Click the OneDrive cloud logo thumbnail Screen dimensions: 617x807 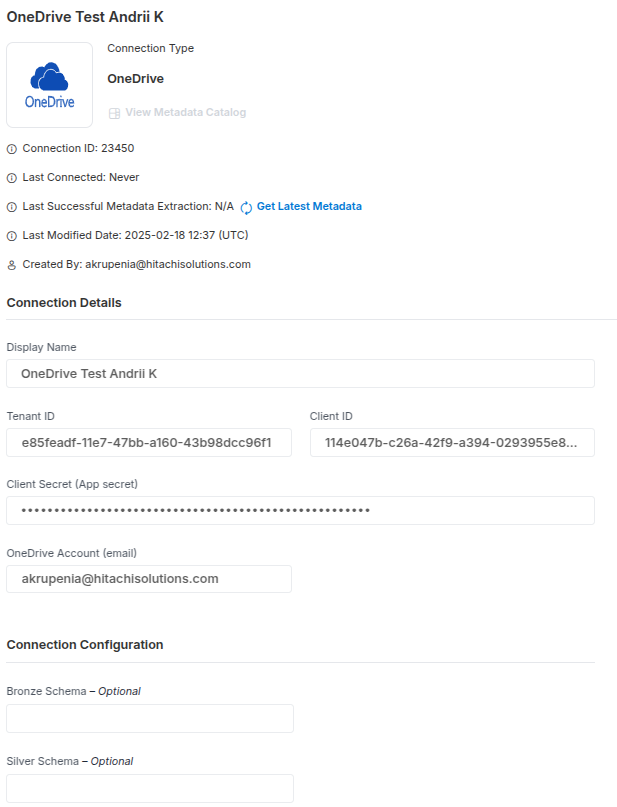click(x=49, y=85)
